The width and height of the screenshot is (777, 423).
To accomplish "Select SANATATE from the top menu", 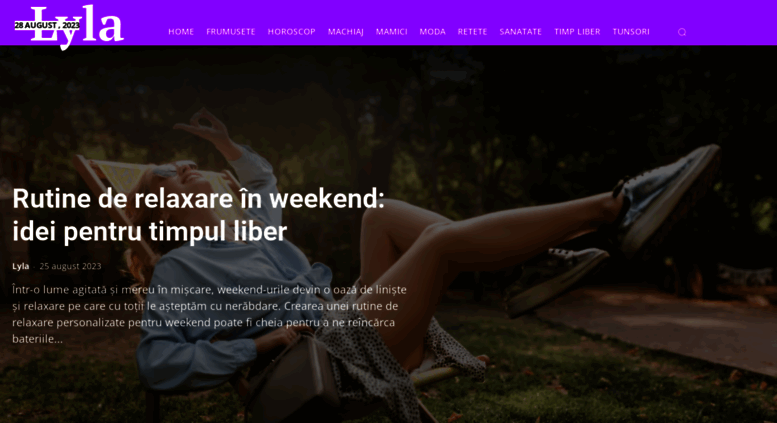I will click(x=520, y=32).
